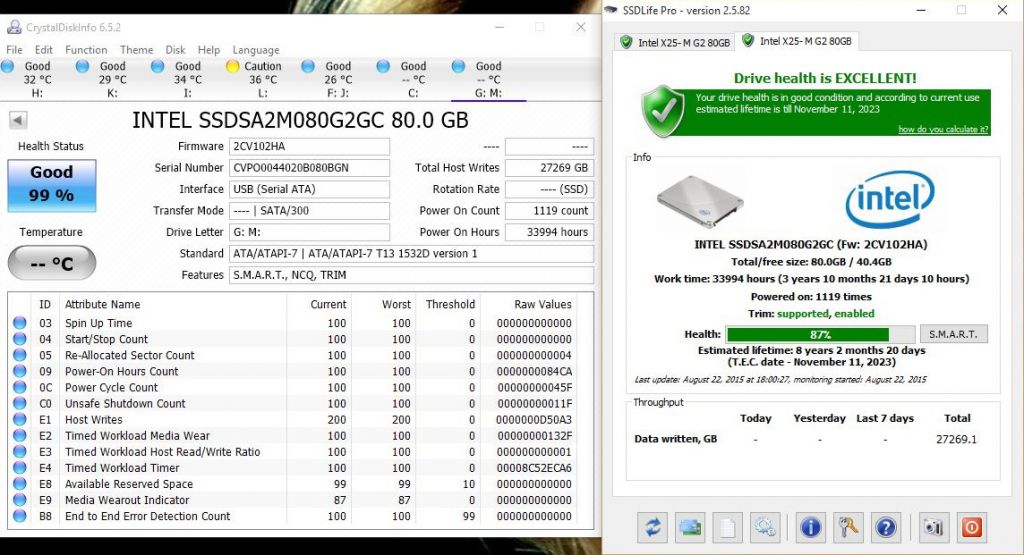This screenshot has width=1024, height=555.
Task: Open SSDLife settings gear icon
Action: [x=765, y=527]
